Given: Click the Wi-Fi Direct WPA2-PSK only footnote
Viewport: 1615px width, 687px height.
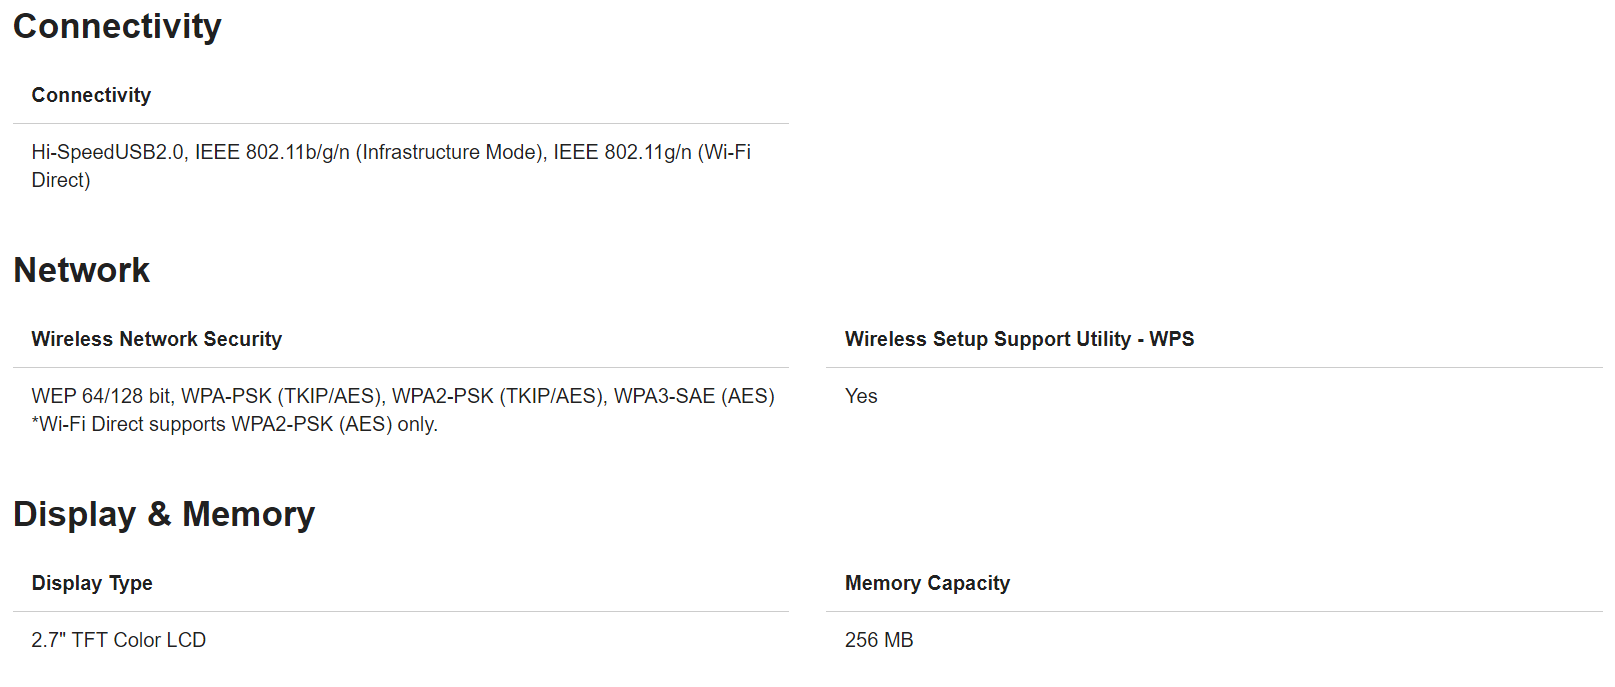Looking at the screenshot, I should (234, 424).
